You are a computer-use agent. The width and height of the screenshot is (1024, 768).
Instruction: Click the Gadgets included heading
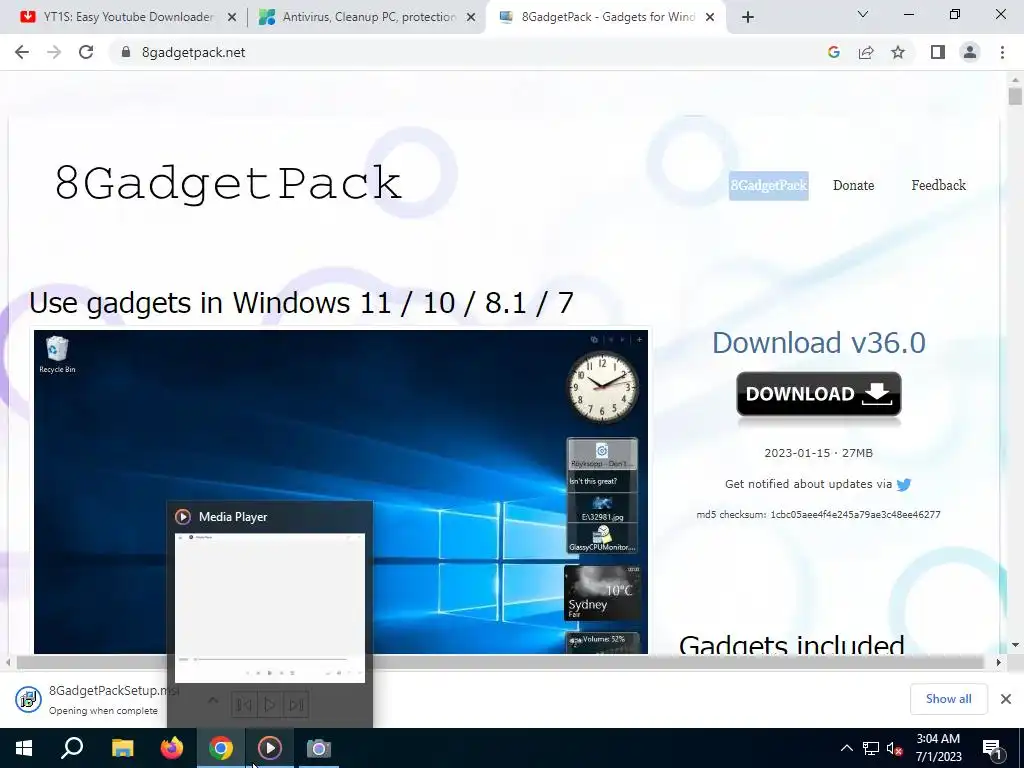tap(792, 645)
